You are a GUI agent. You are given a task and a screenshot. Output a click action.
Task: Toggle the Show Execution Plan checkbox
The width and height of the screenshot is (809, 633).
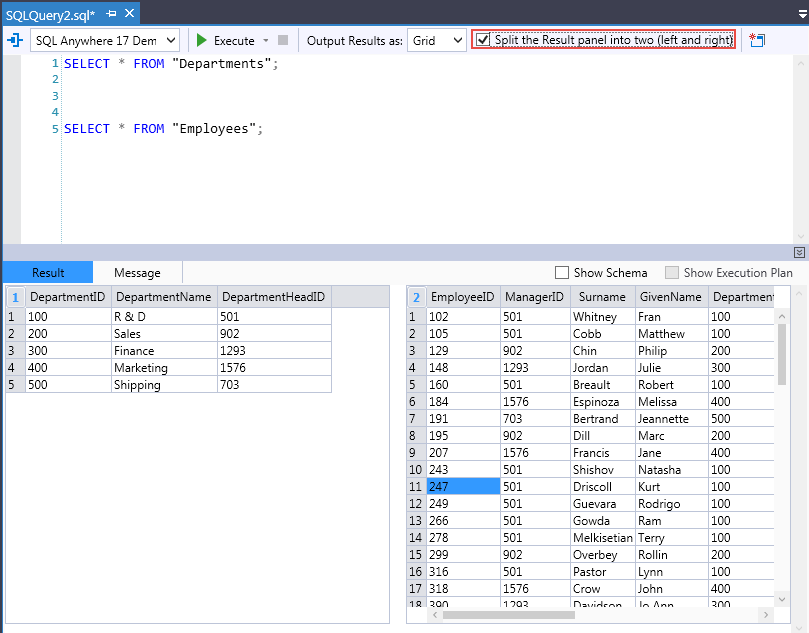coord(672,273)
